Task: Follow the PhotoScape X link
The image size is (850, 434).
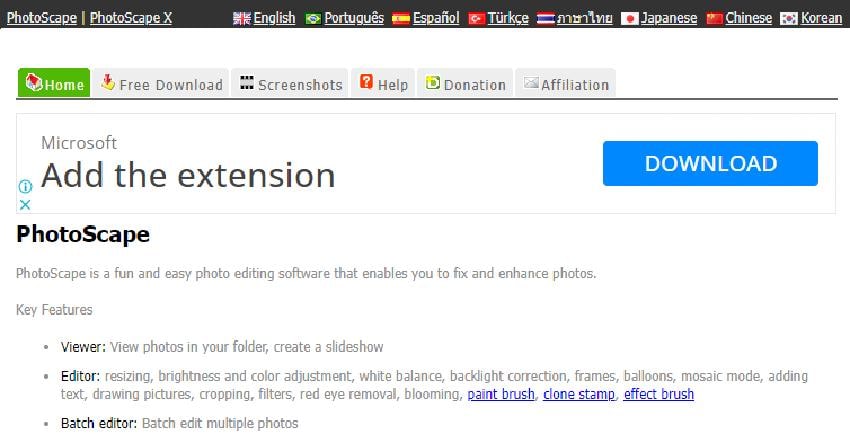Action: pyautogui.click(x=131, y=18)
